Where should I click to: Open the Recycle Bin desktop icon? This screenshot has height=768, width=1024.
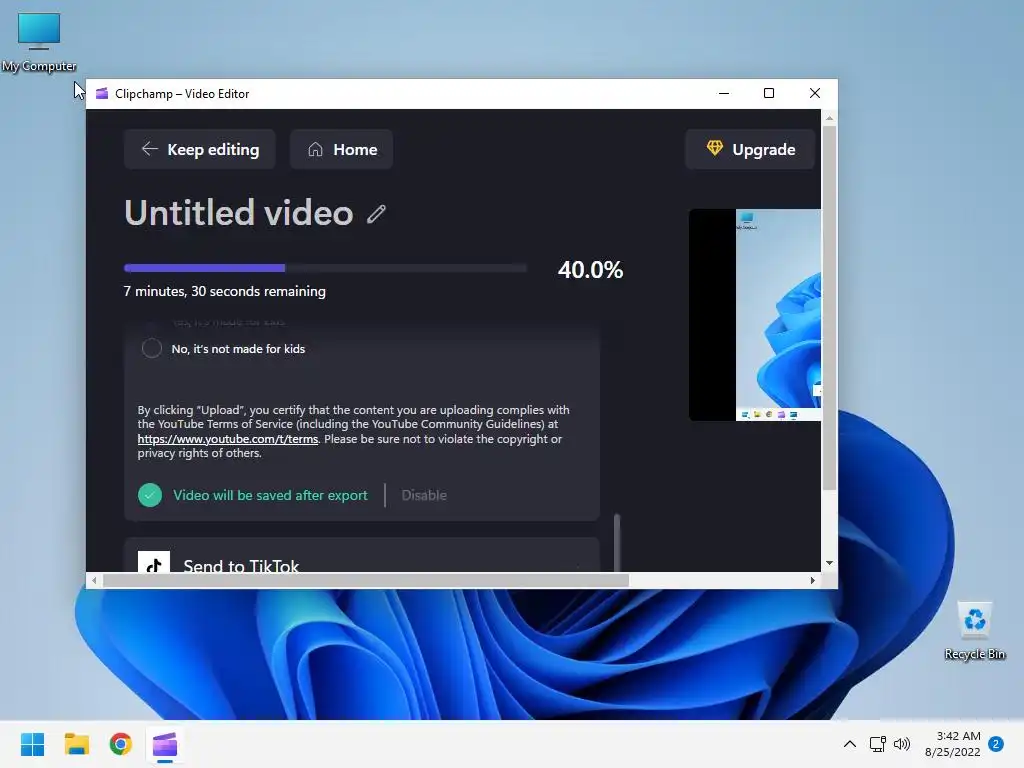tap(974, 631)
